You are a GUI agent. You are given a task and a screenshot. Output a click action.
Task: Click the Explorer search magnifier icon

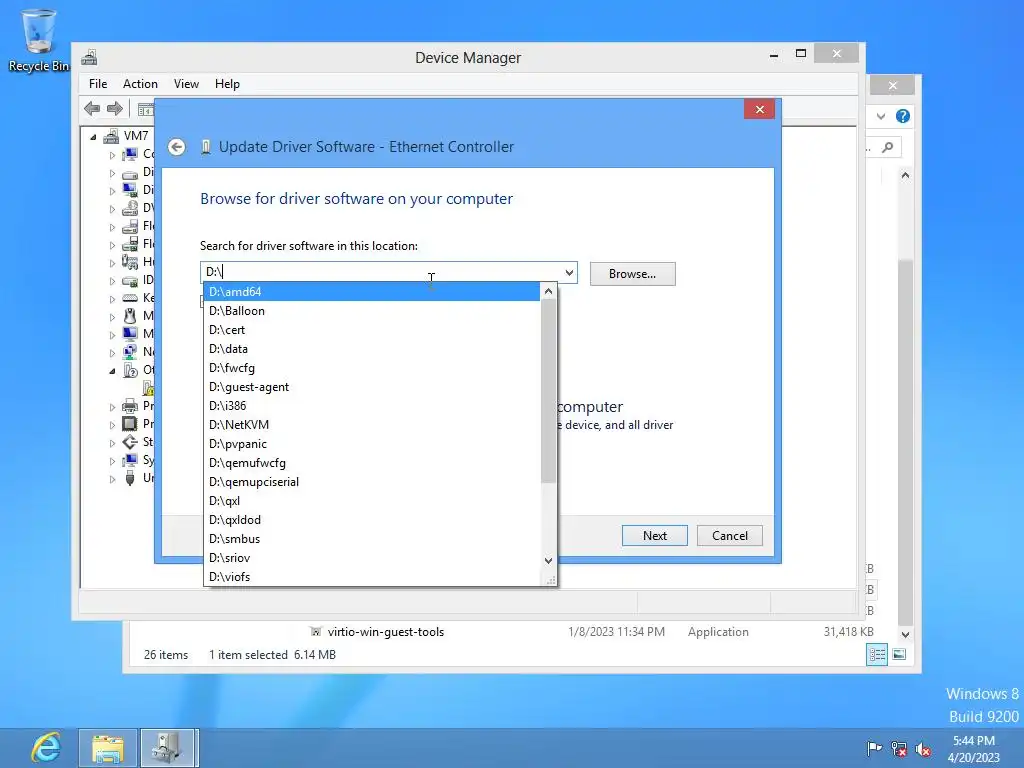pyautogui.click(x=888, y=148)
